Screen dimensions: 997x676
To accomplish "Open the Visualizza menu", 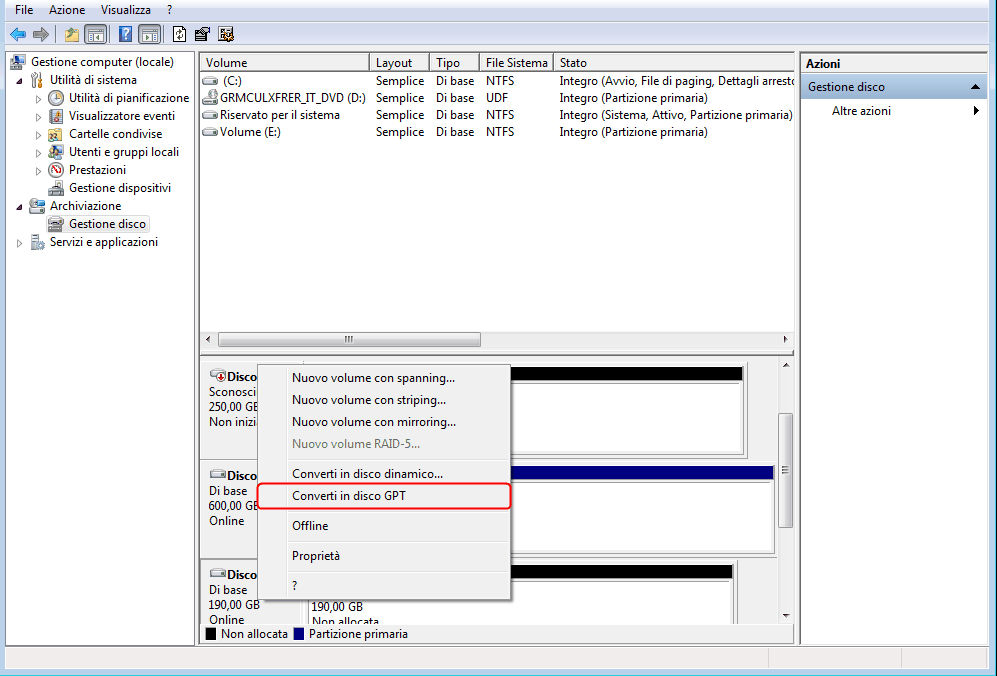I will 126,10.
